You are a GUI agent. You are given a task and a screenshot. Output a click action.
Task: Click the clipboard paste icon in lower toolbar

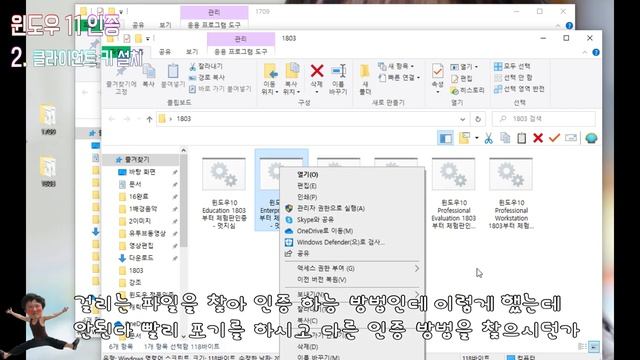pos(522,138)
